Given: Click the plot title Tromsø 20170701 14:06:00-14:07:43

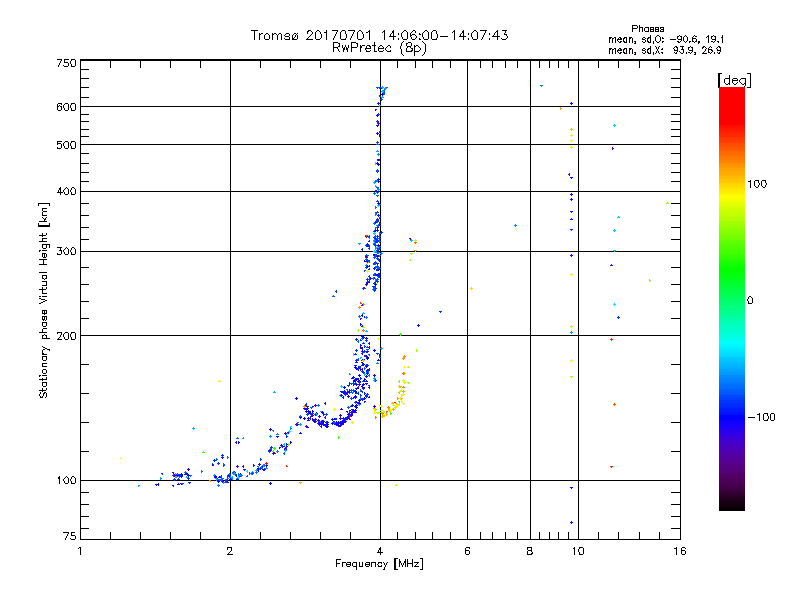Looking at the screenshot, I should [x=379, y=35].
